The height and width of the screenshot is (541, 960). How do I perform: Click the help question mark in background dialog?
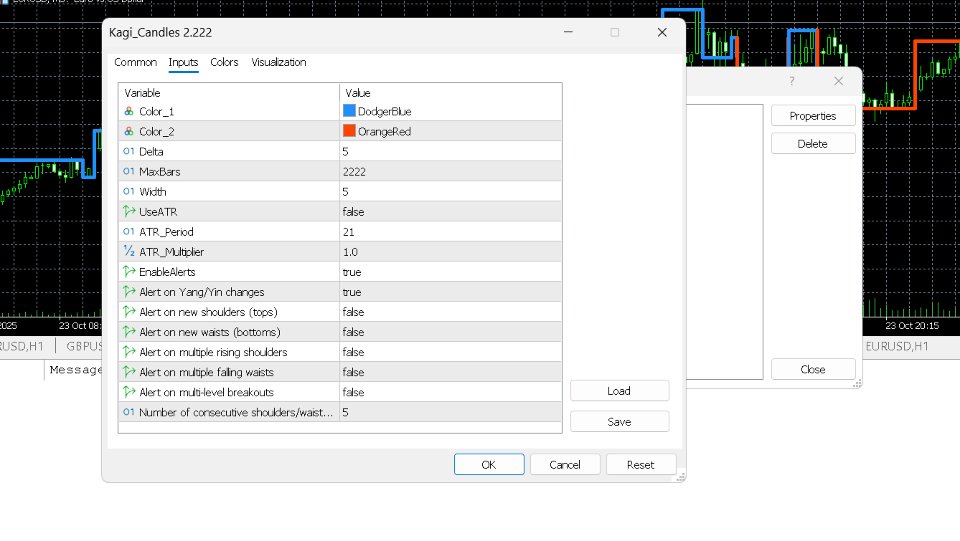pos(792,81)
